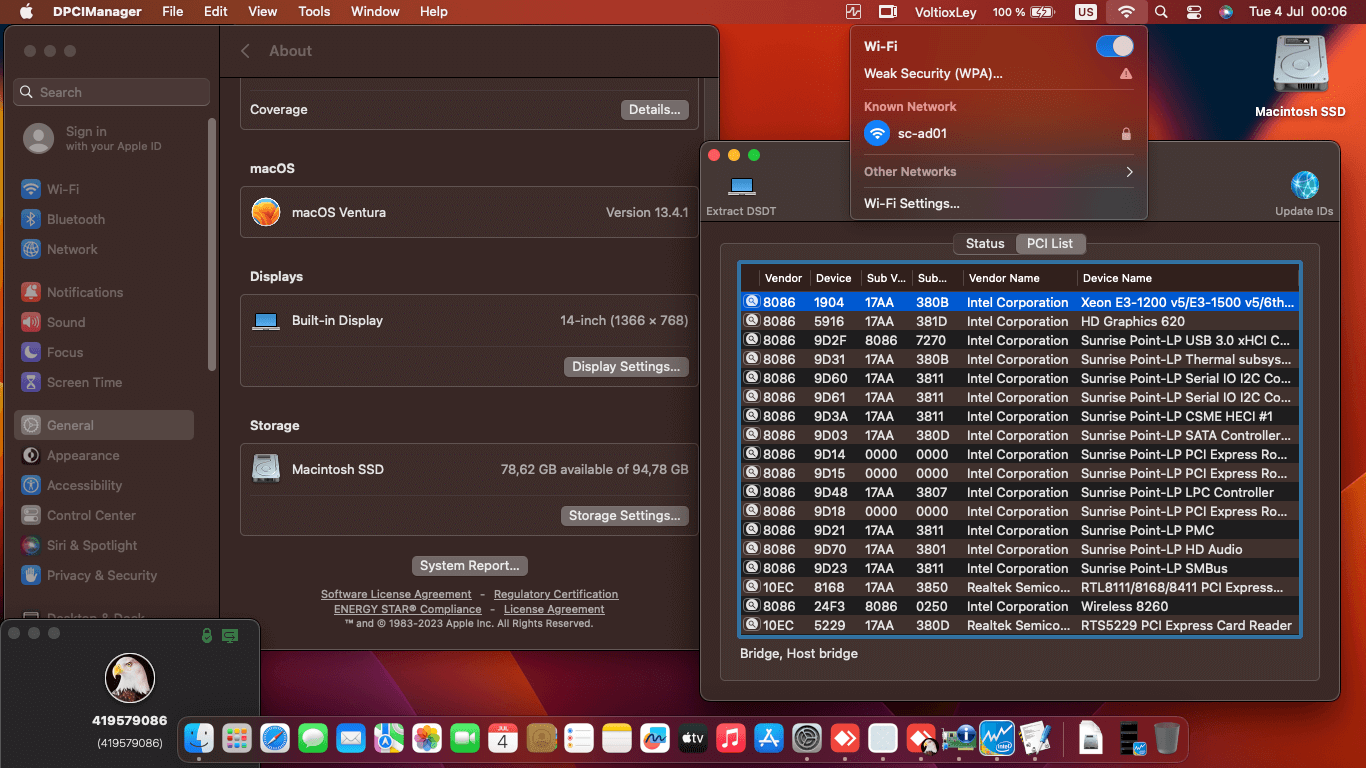1366x768 pixels.
Task: Click the US input source menu icon
Action: 1086,12
